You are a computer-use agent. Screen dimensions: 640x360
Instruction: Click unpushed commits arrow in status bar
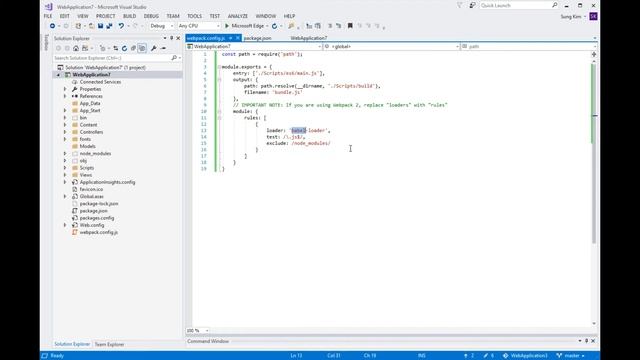click(466, 356)
